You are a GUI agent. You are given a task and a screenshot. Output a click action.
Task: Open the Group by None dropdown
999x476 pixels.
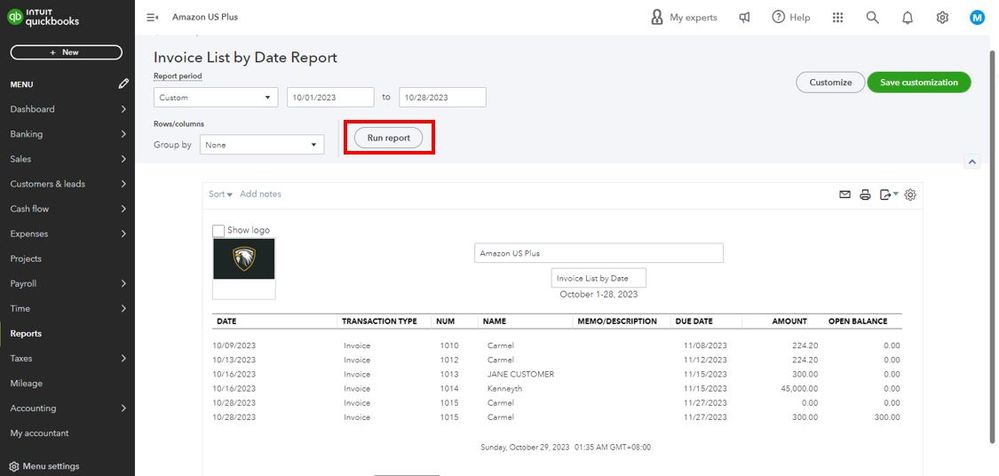[x=262, y=145]
